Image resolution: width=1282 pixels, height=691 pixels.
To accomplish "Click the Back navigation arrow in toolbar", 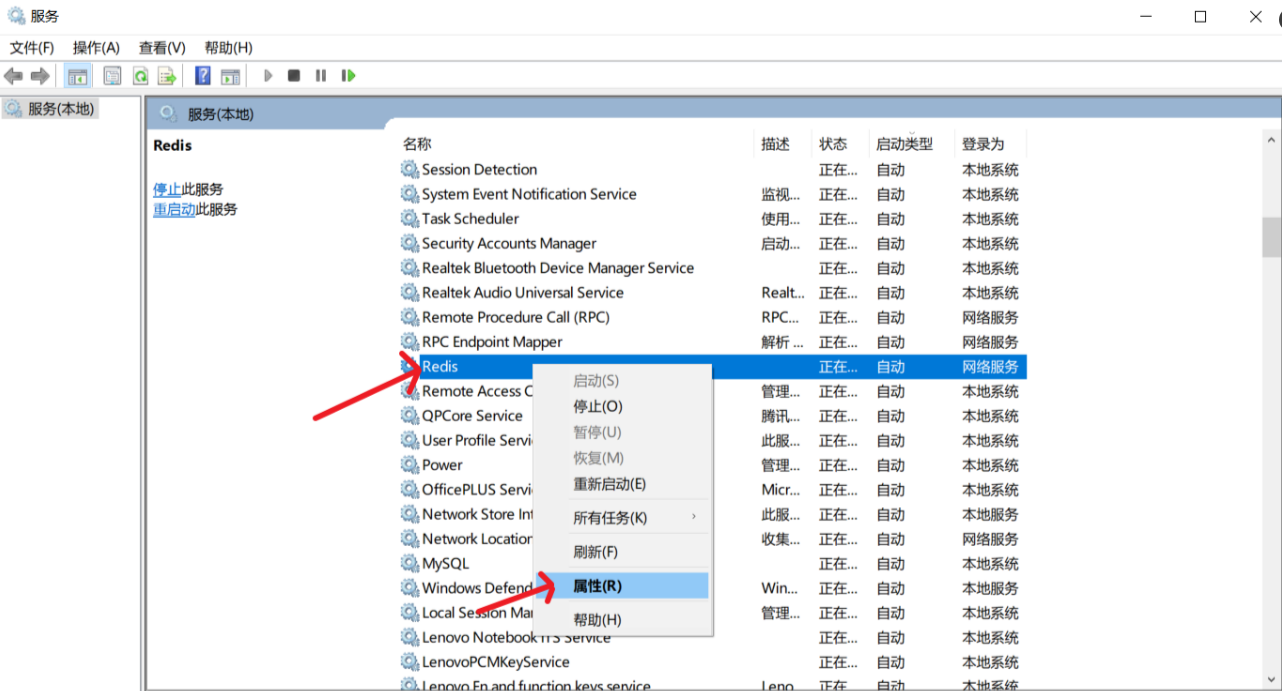I will [x=13, y=75].
